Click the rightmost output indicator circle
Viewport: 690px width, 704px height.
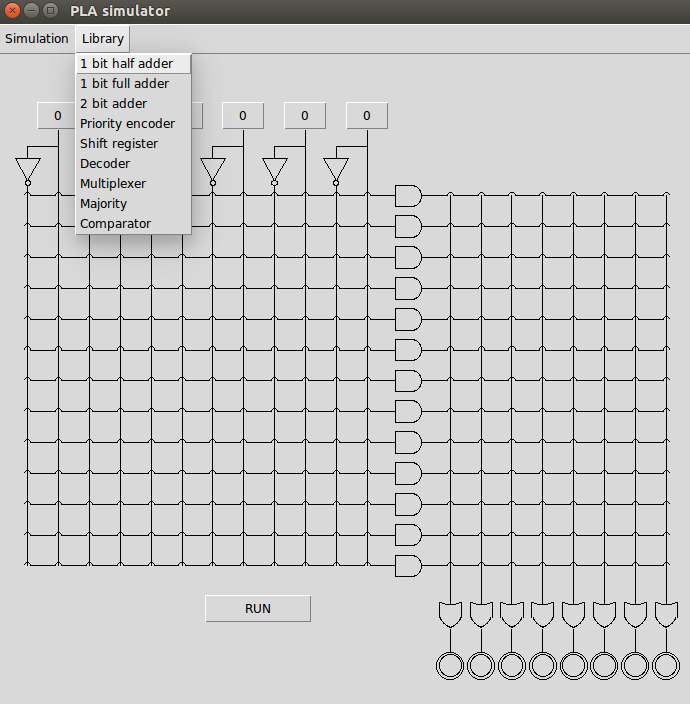click(x=666, y=665)
